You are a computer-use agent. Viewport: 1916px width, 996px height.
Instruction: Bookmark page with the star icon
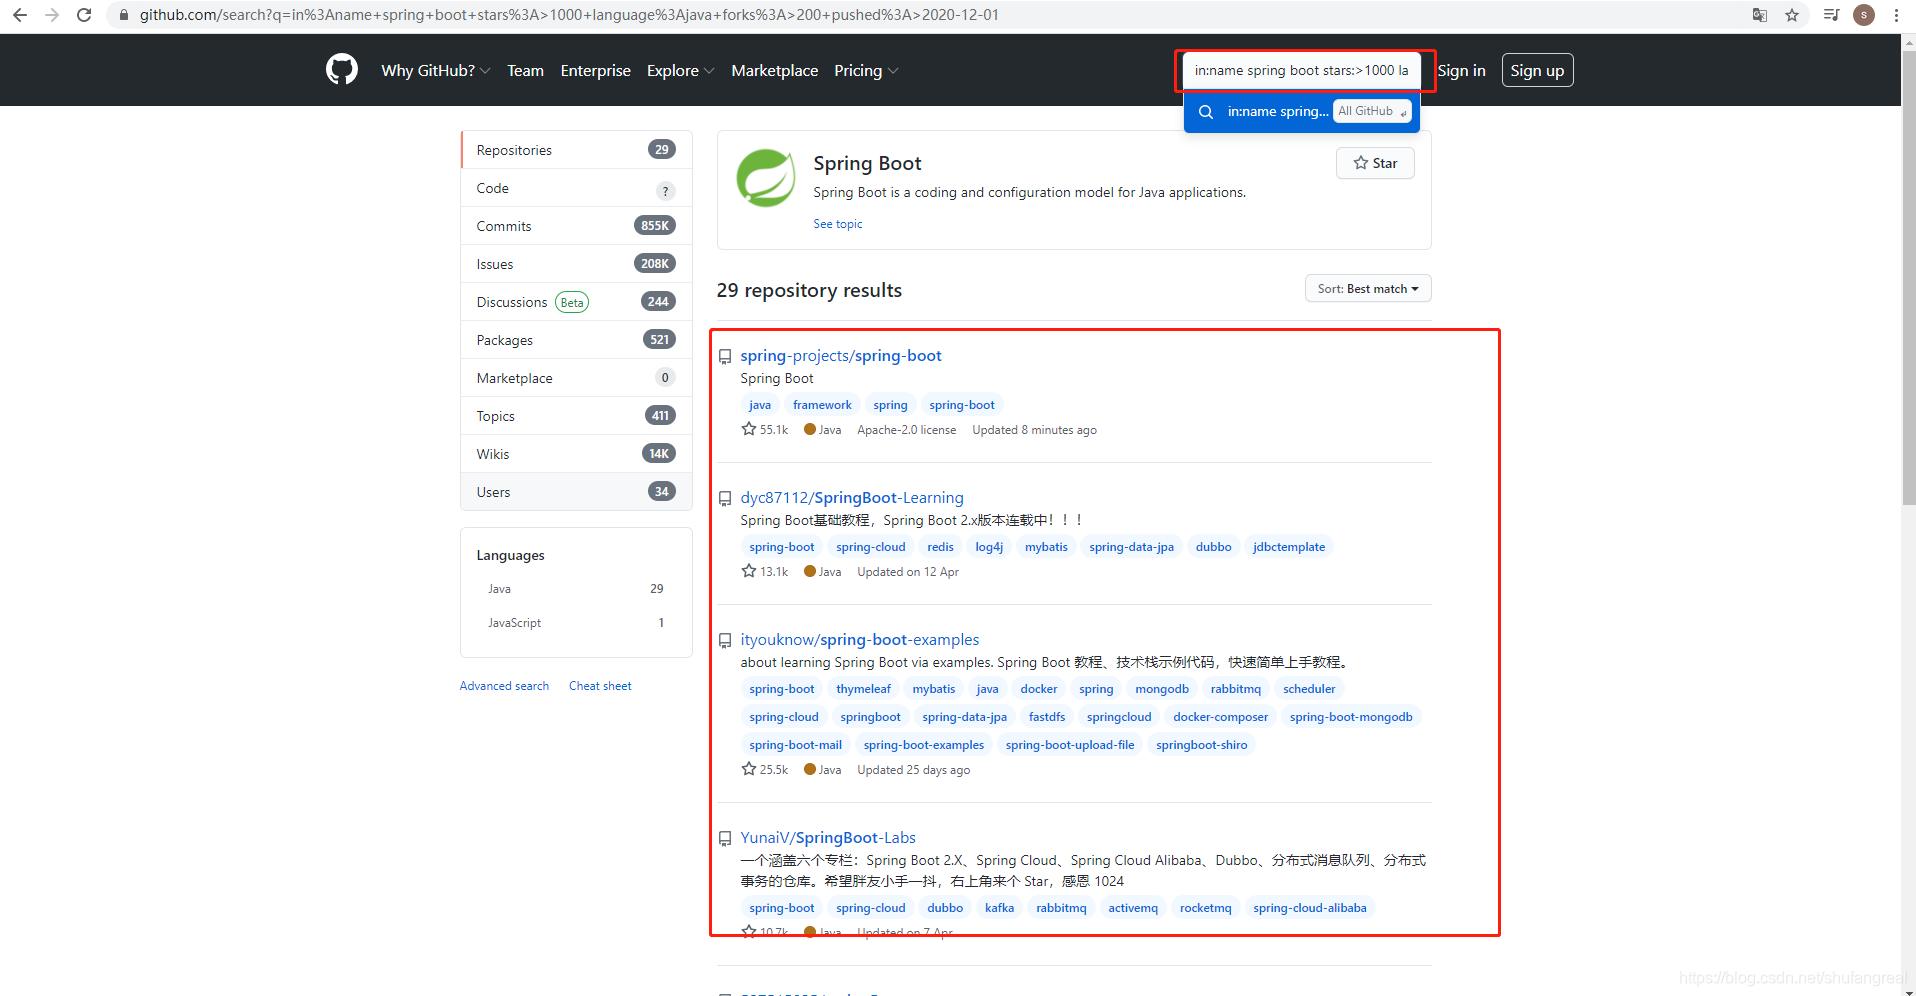(1792, 15)
